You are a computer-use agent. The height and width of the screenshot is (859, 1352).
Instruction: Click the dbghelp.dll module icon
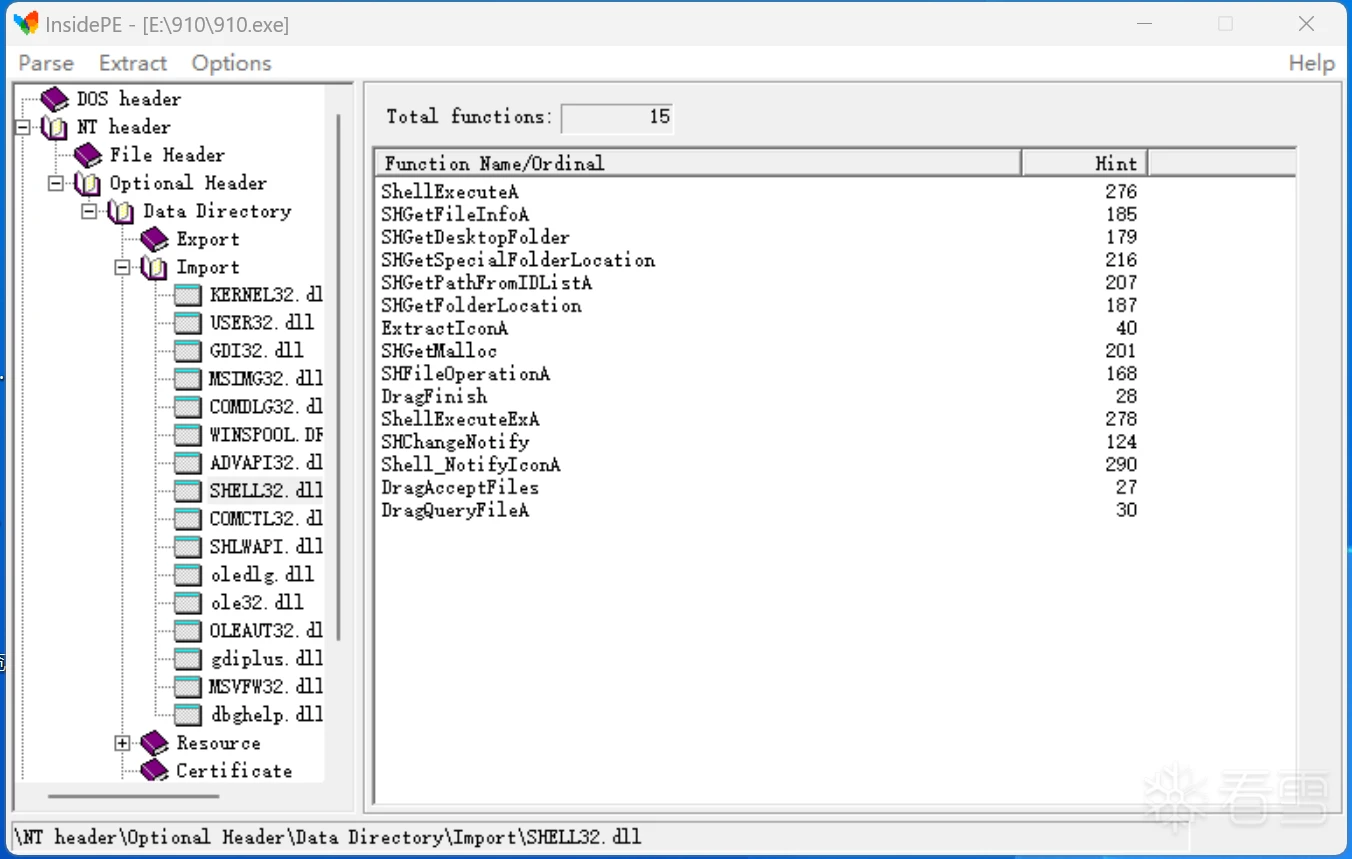point(187,715)
